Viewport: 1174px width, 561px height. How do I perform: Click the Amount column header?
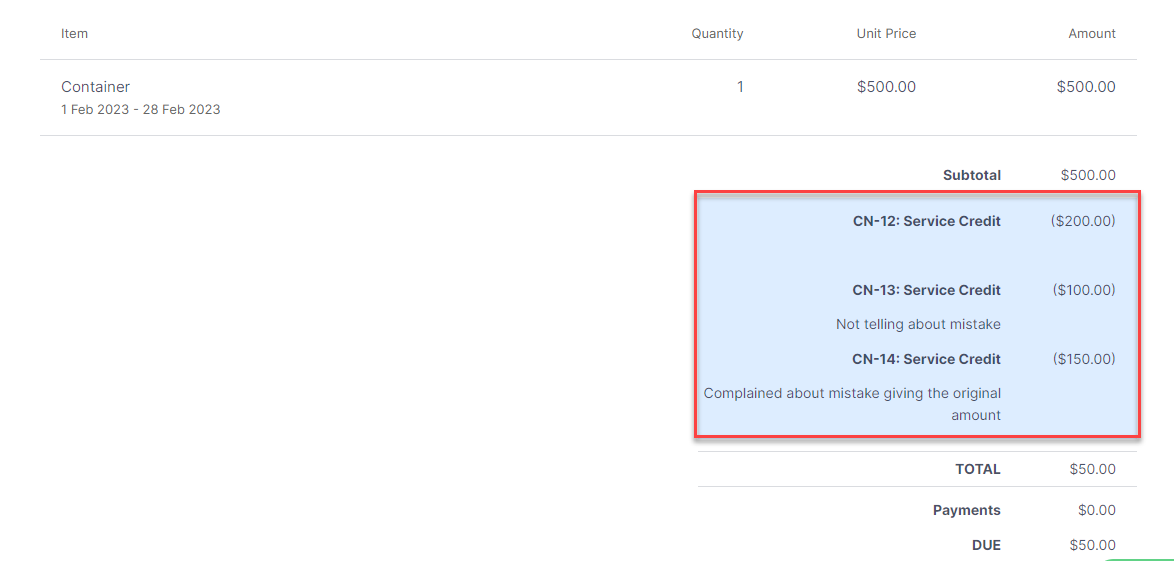point(1092,34)
